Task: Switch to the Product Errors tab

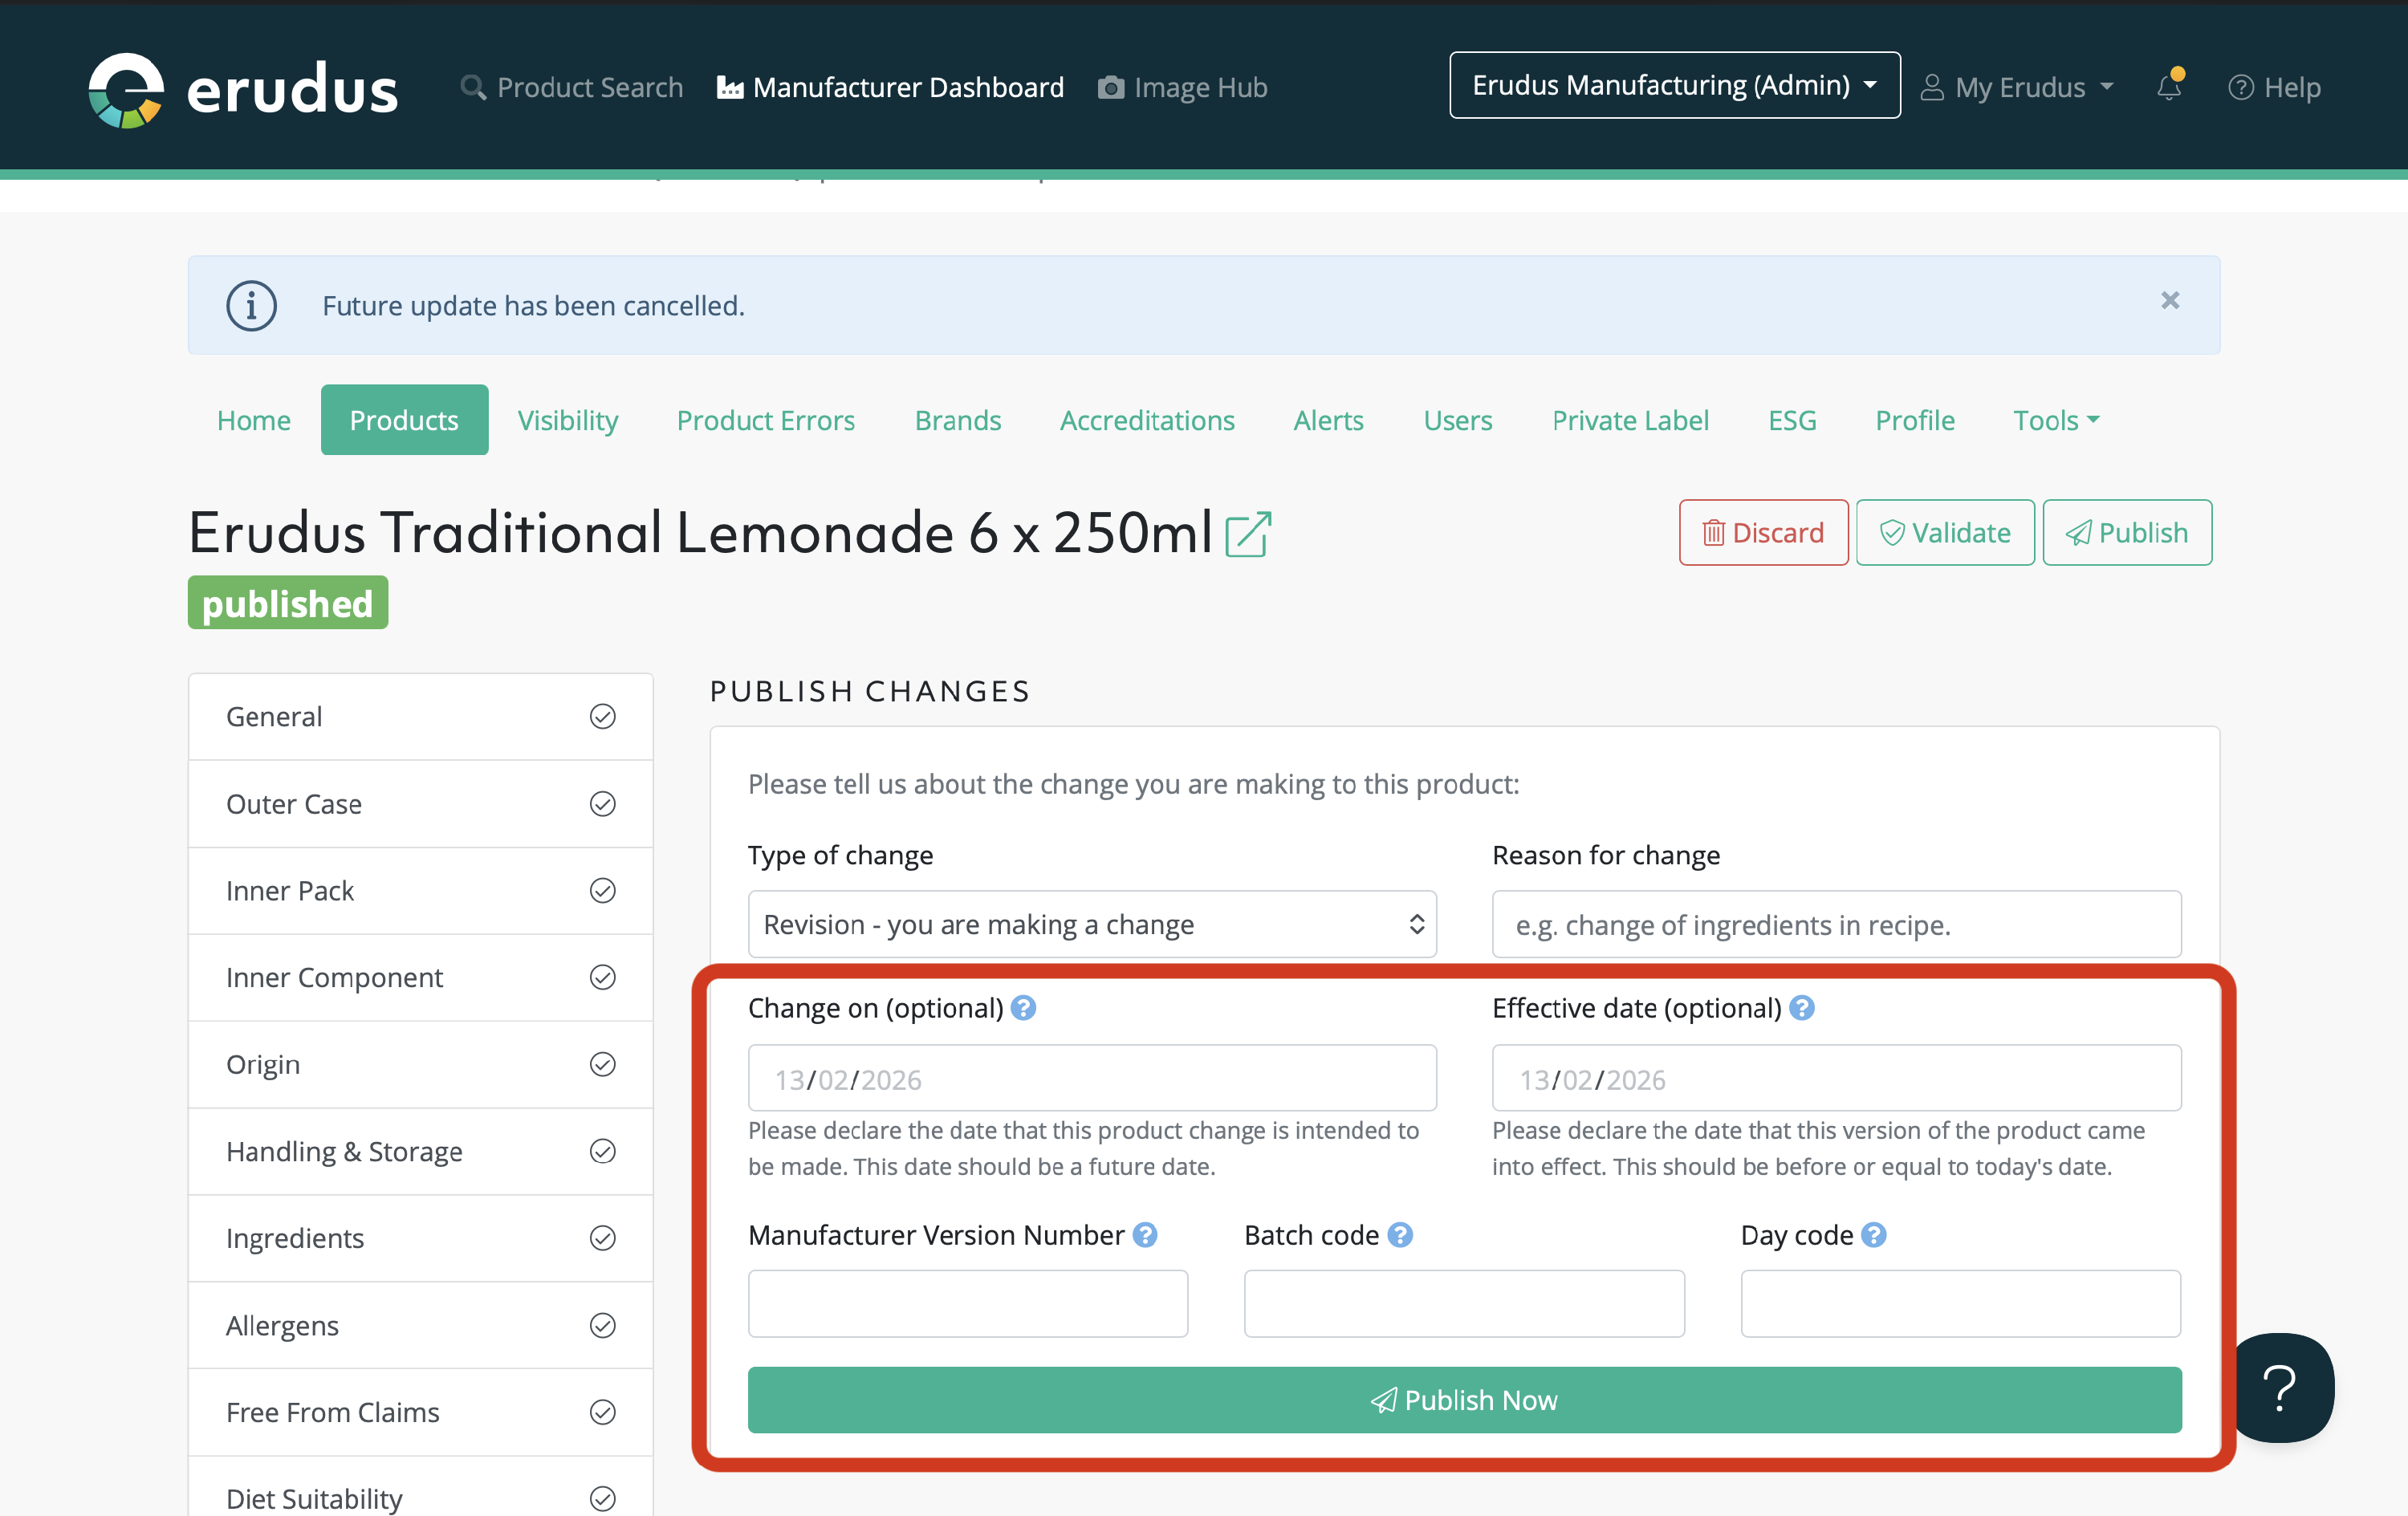Action: click(765, 420)
